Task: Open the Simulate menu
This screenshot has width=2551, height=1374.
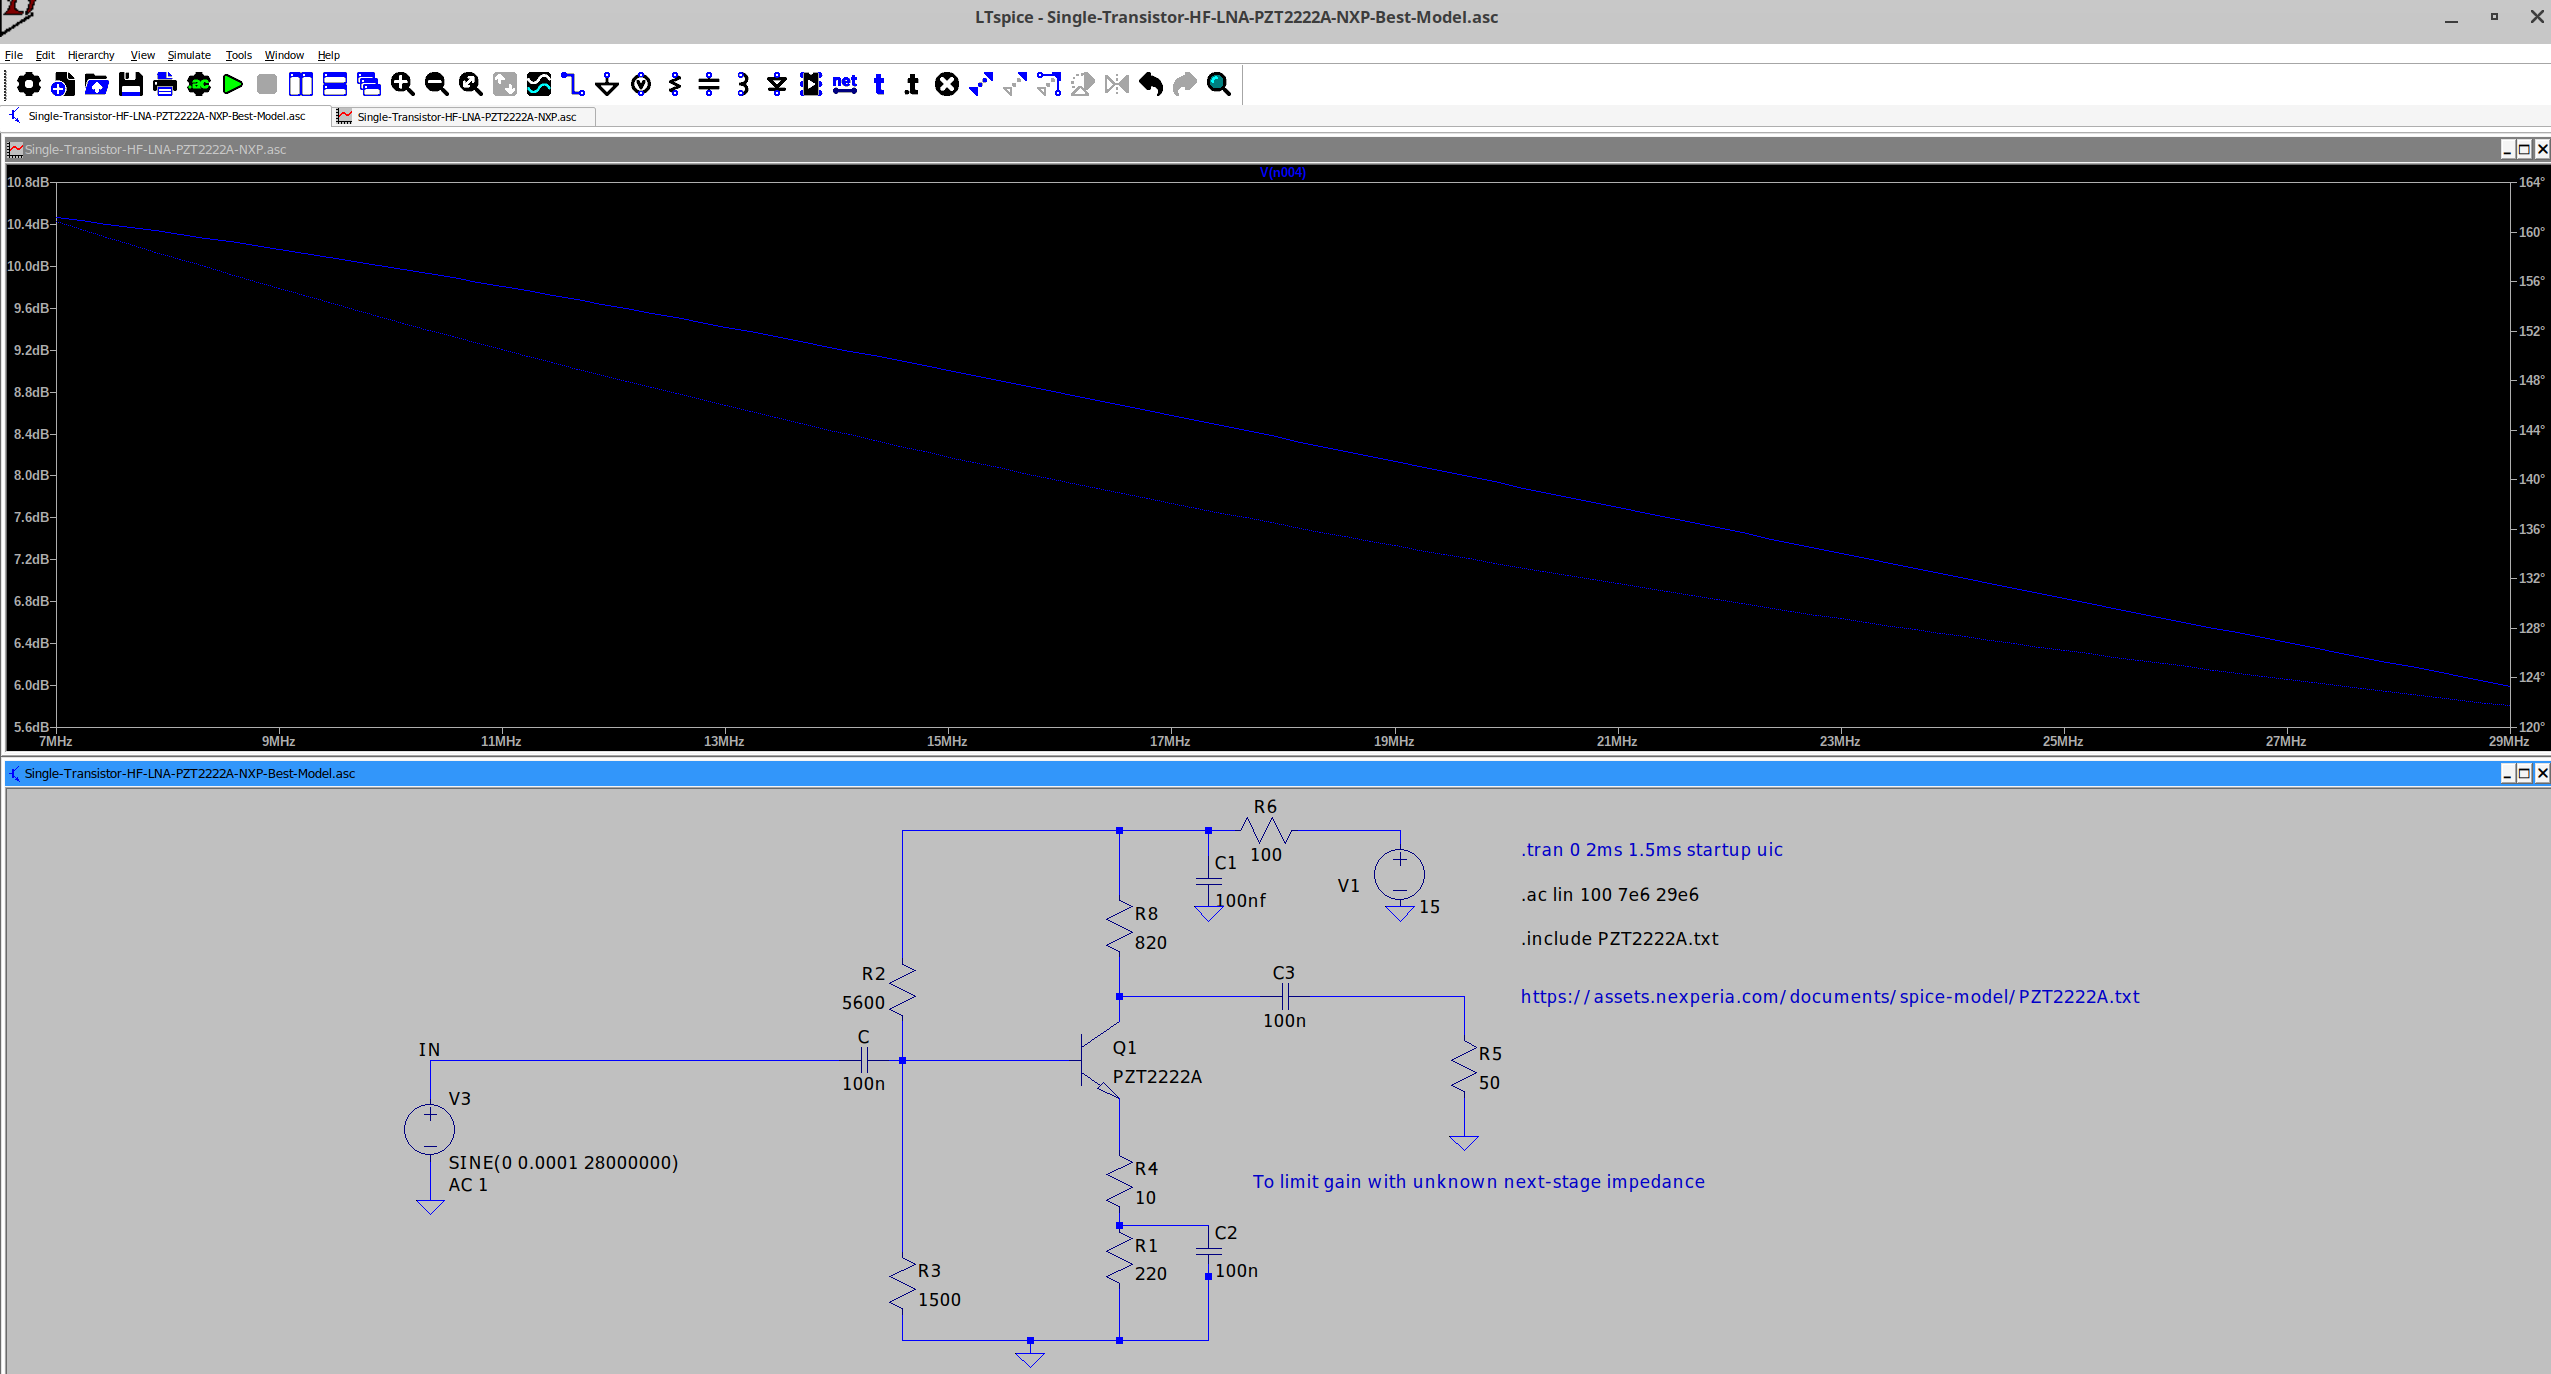Action: [189, 55]
